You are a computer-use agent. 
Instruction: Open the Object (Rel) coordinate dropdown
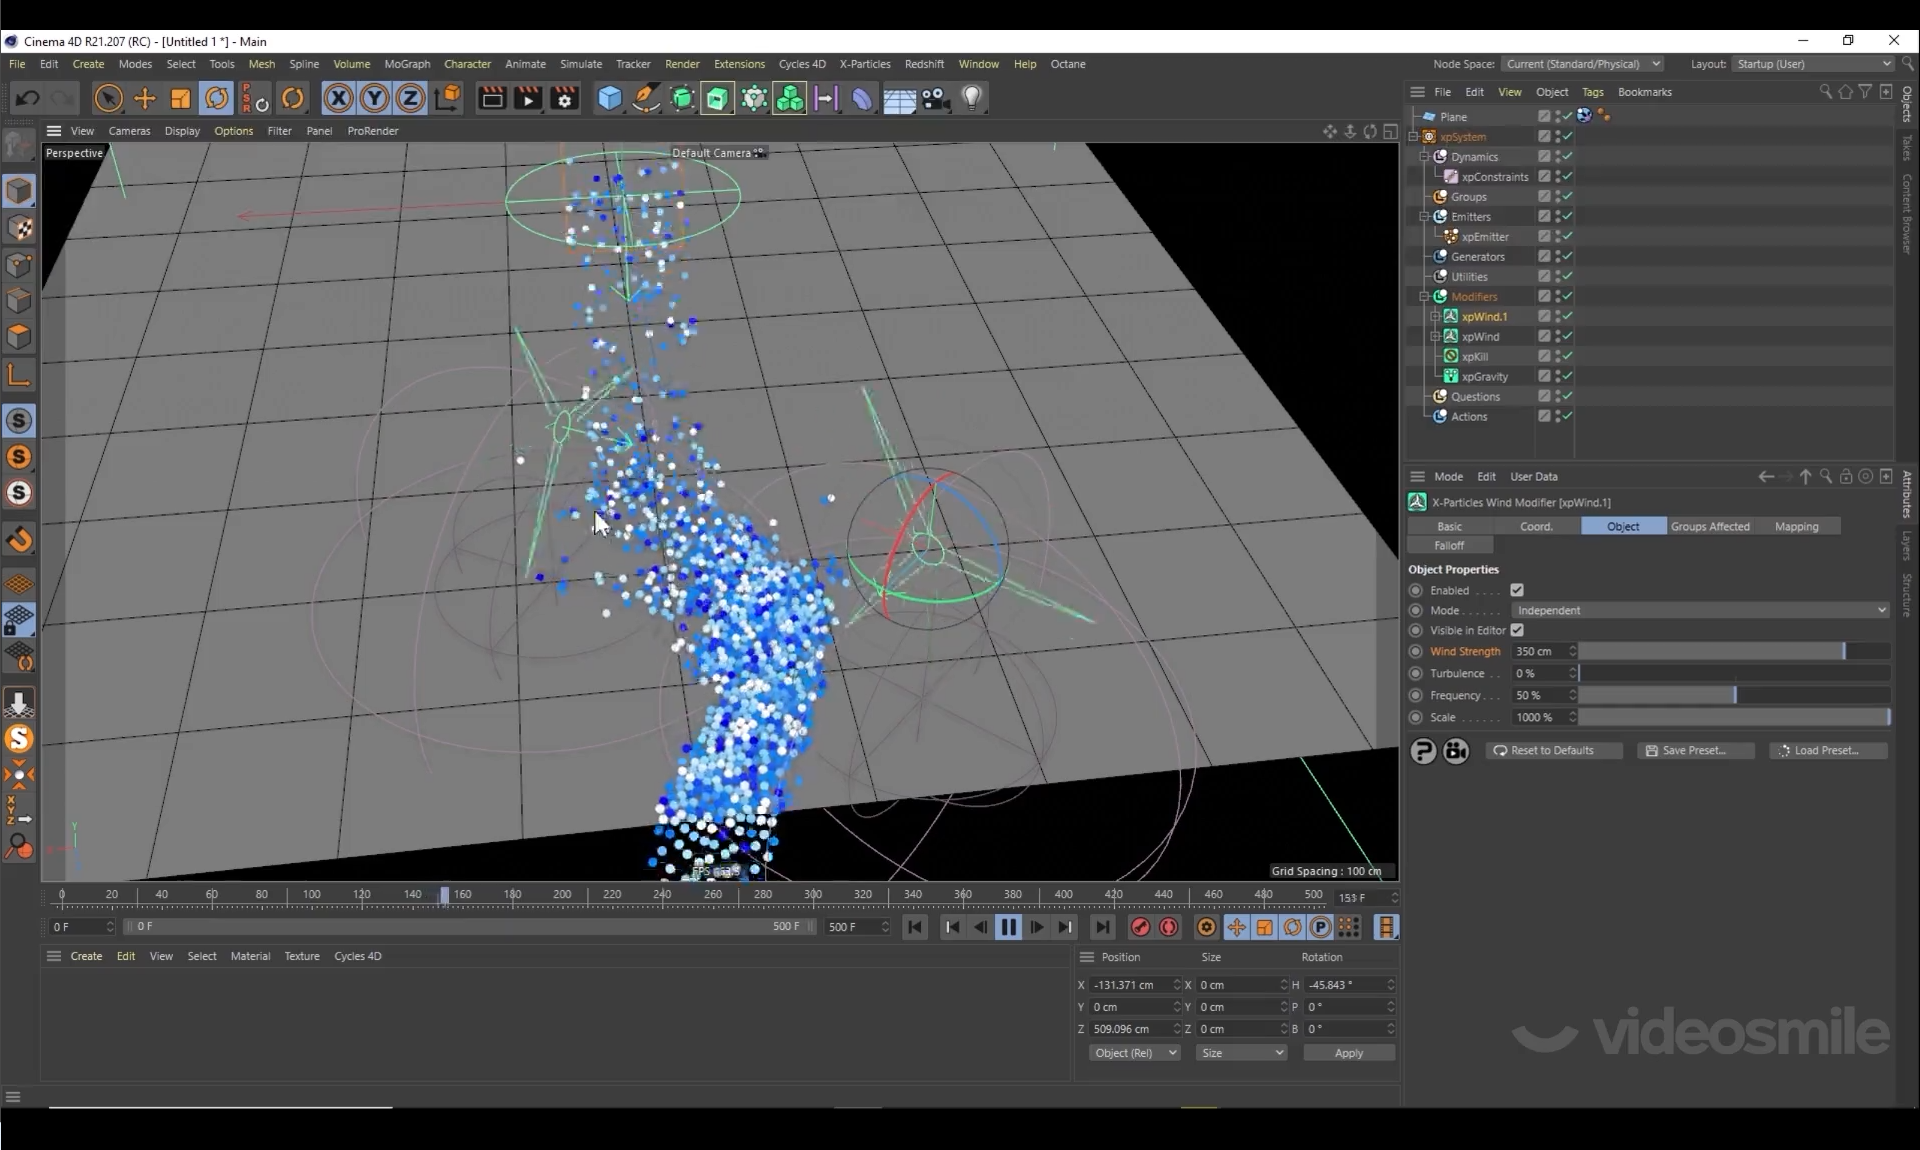[1135, 1053]
